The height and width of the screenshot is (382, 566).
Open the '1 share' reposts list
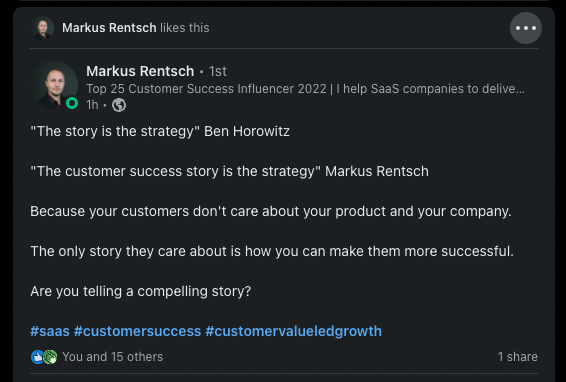(x=518, y=357)
